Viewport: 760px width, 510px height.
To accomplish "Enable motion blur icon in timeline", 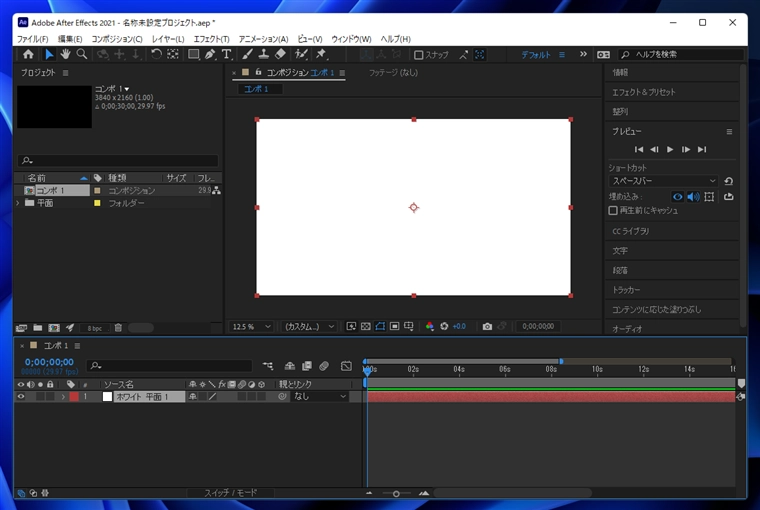I will tap(324, 366).
